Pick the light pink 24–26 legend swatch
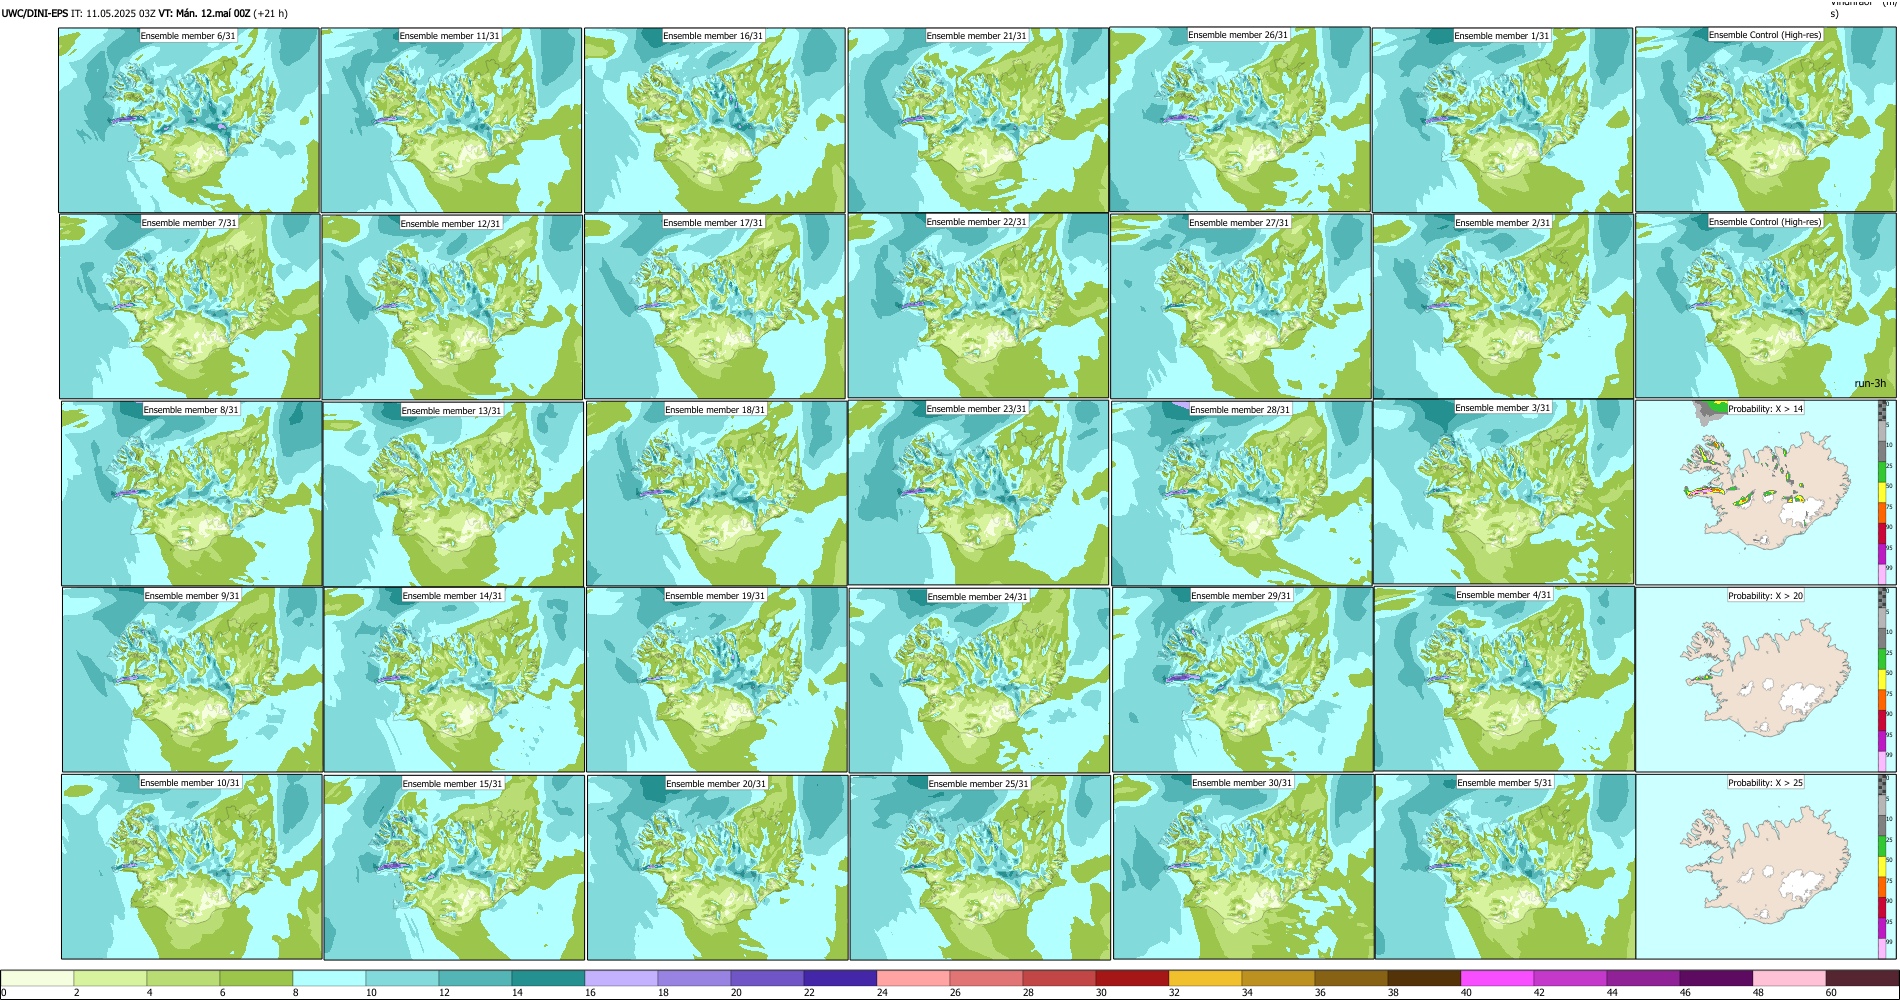Image resolution: width=1900 pixels, height=1000 pixels. pyautogui.click(x=913, y=978)
